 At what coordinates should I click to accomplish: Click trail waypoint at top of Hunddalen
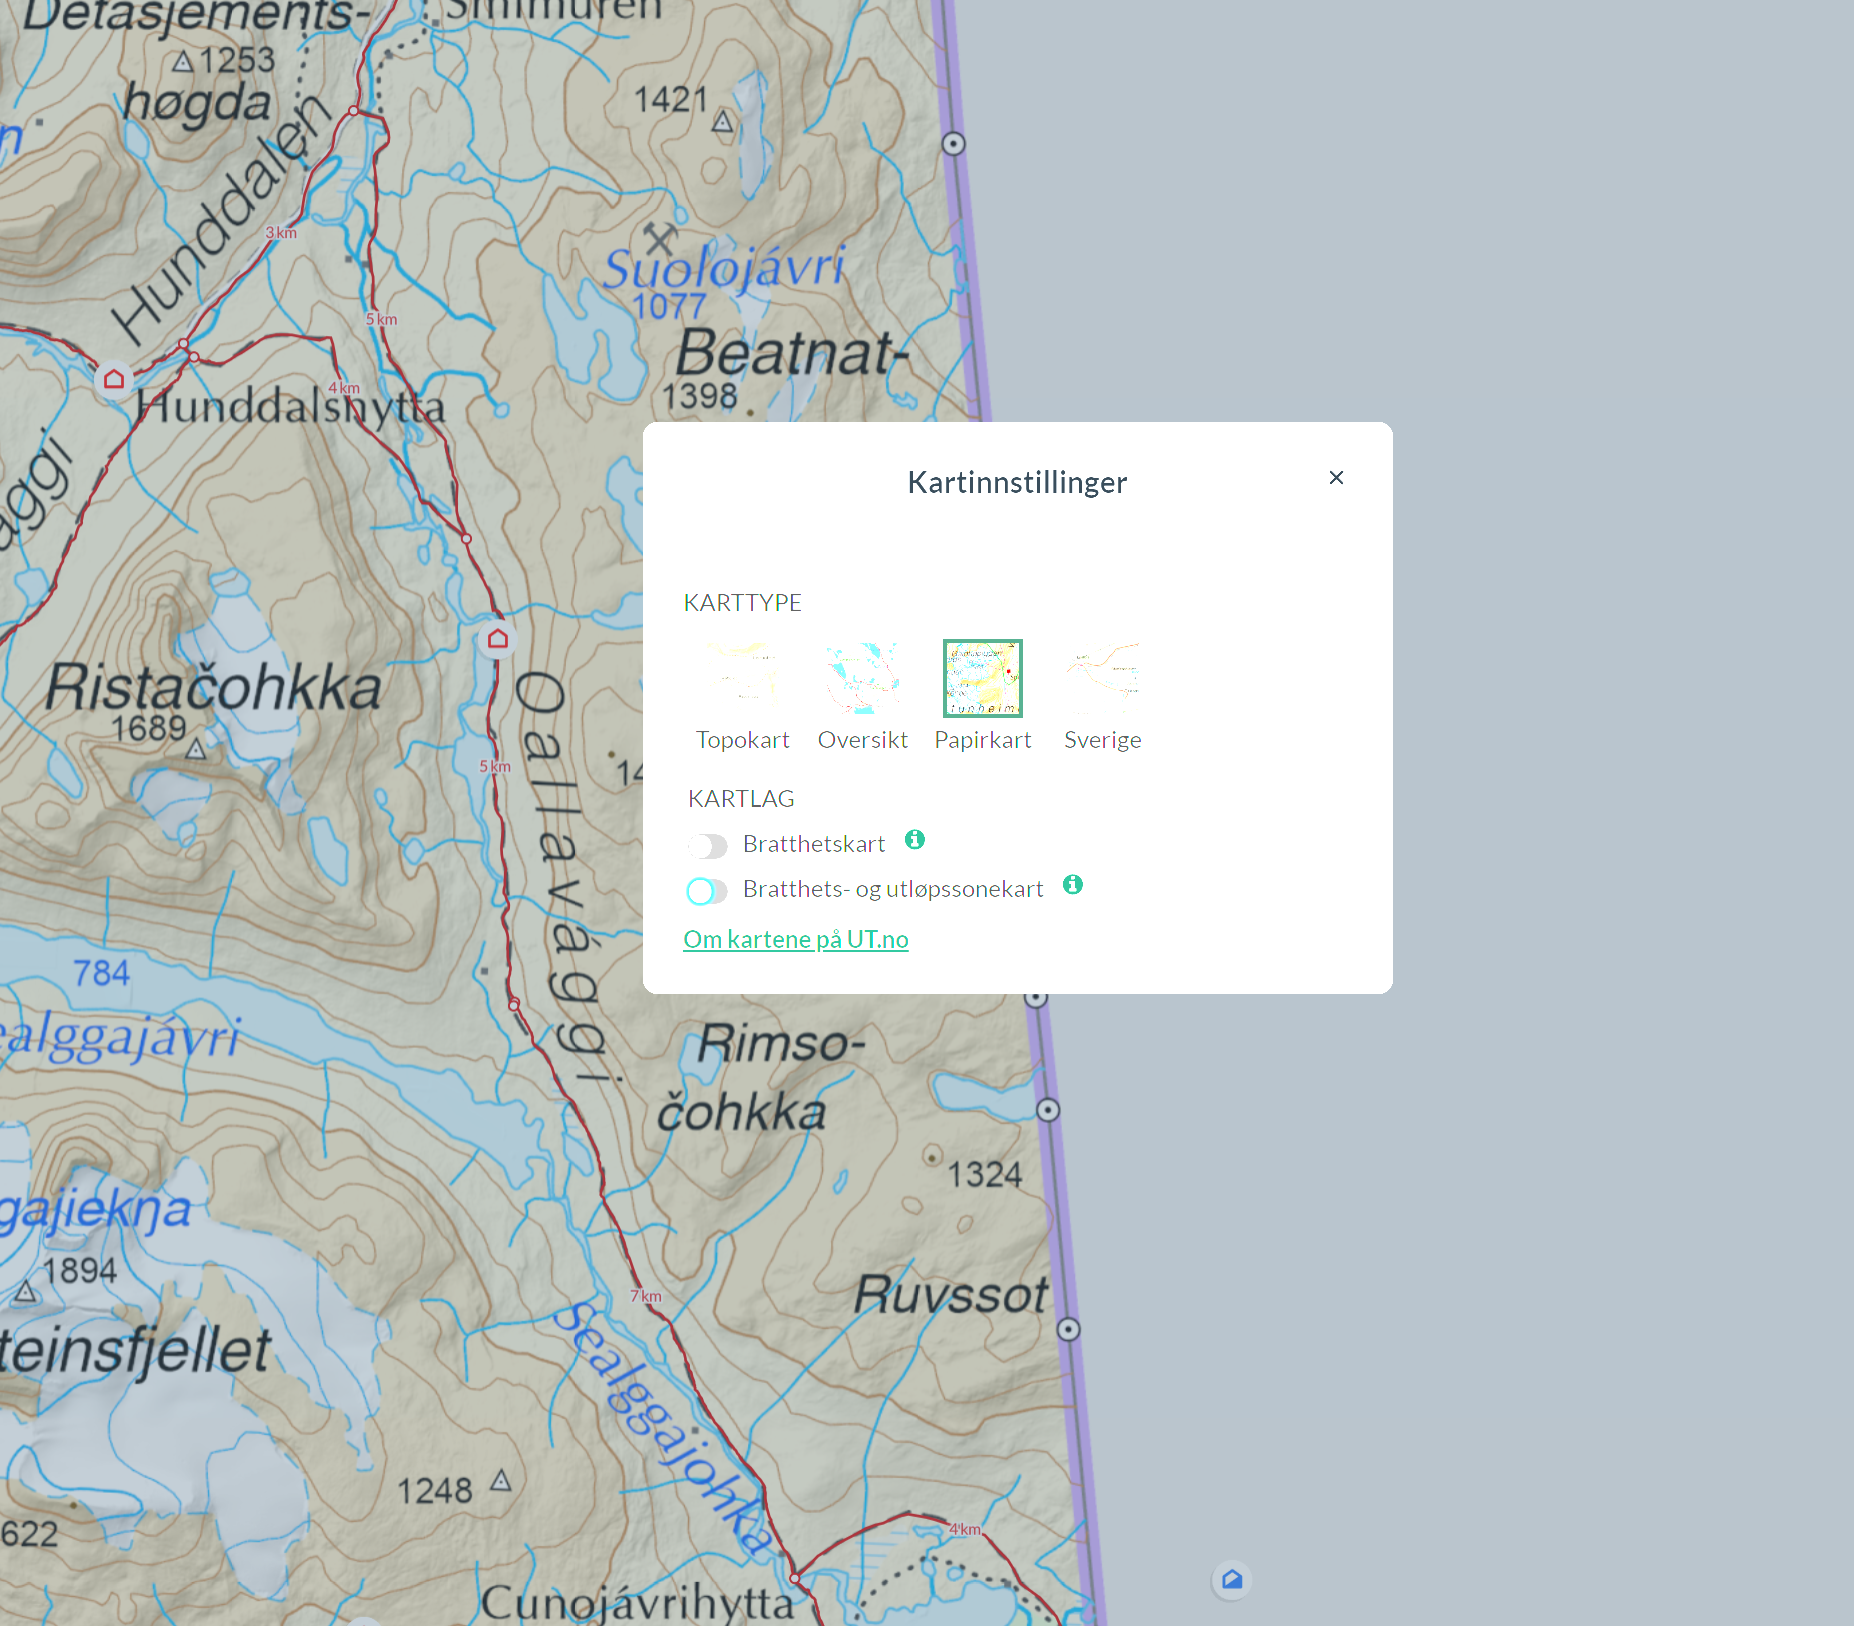coord(353,110)
